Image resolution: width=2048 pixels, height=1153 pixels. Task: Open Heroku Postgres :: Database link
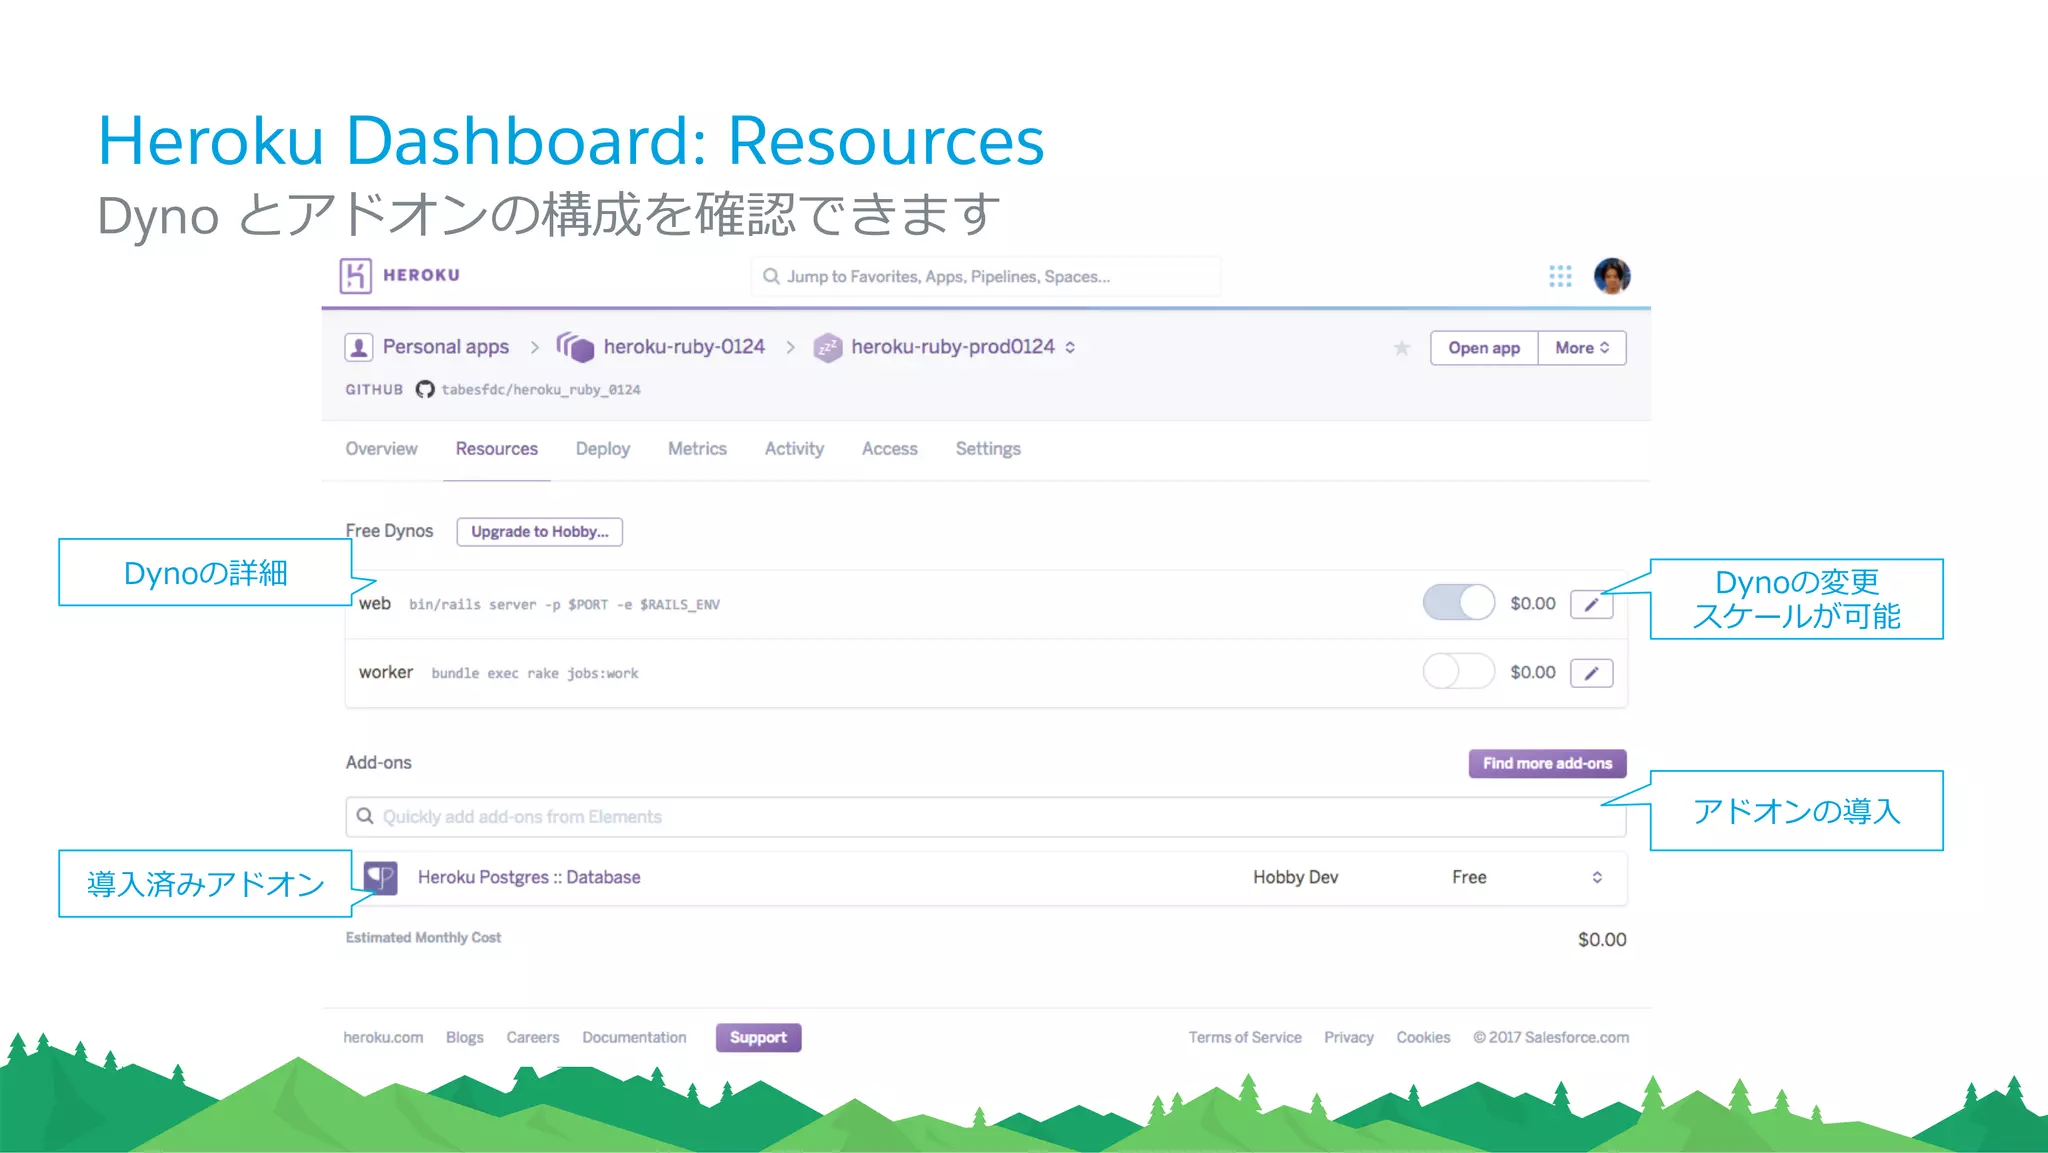(529, 877)
